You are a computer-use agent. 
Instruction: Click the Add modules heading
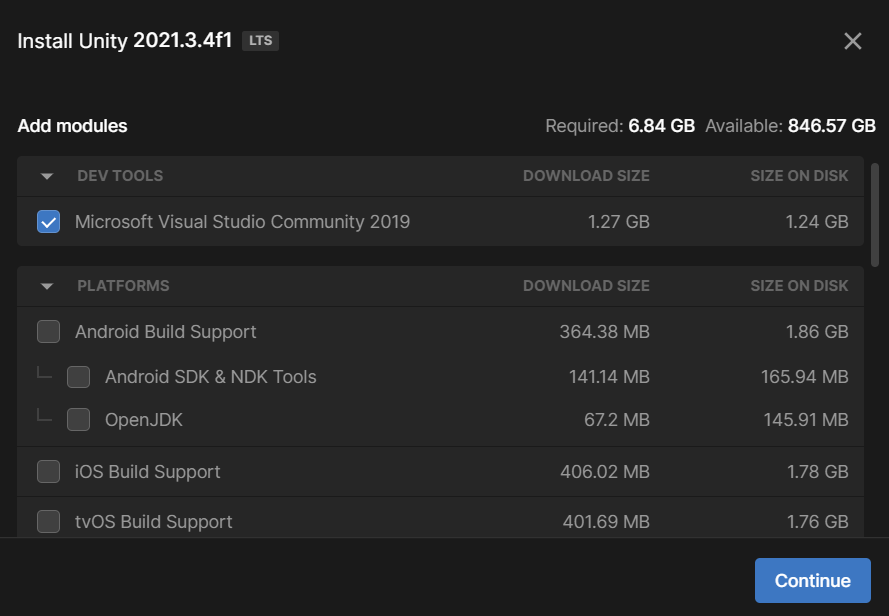(x=72, y=126)
